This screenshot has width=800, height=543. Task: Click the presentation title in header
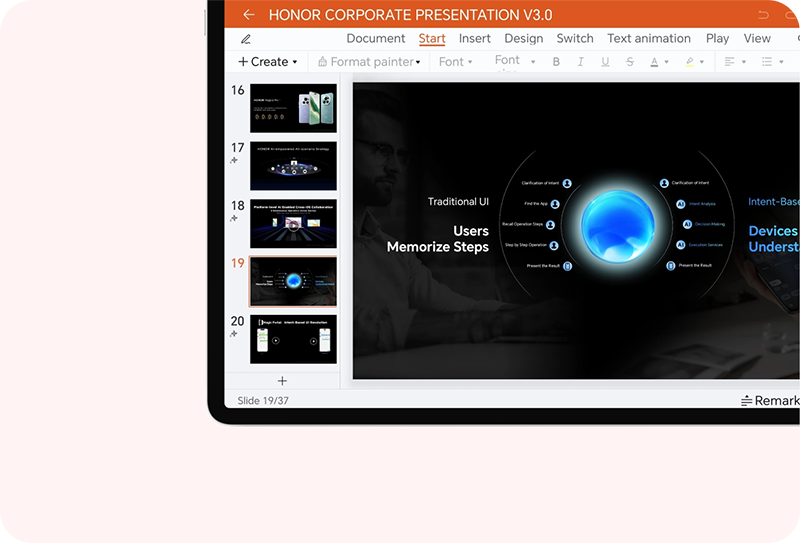[410, 15]
